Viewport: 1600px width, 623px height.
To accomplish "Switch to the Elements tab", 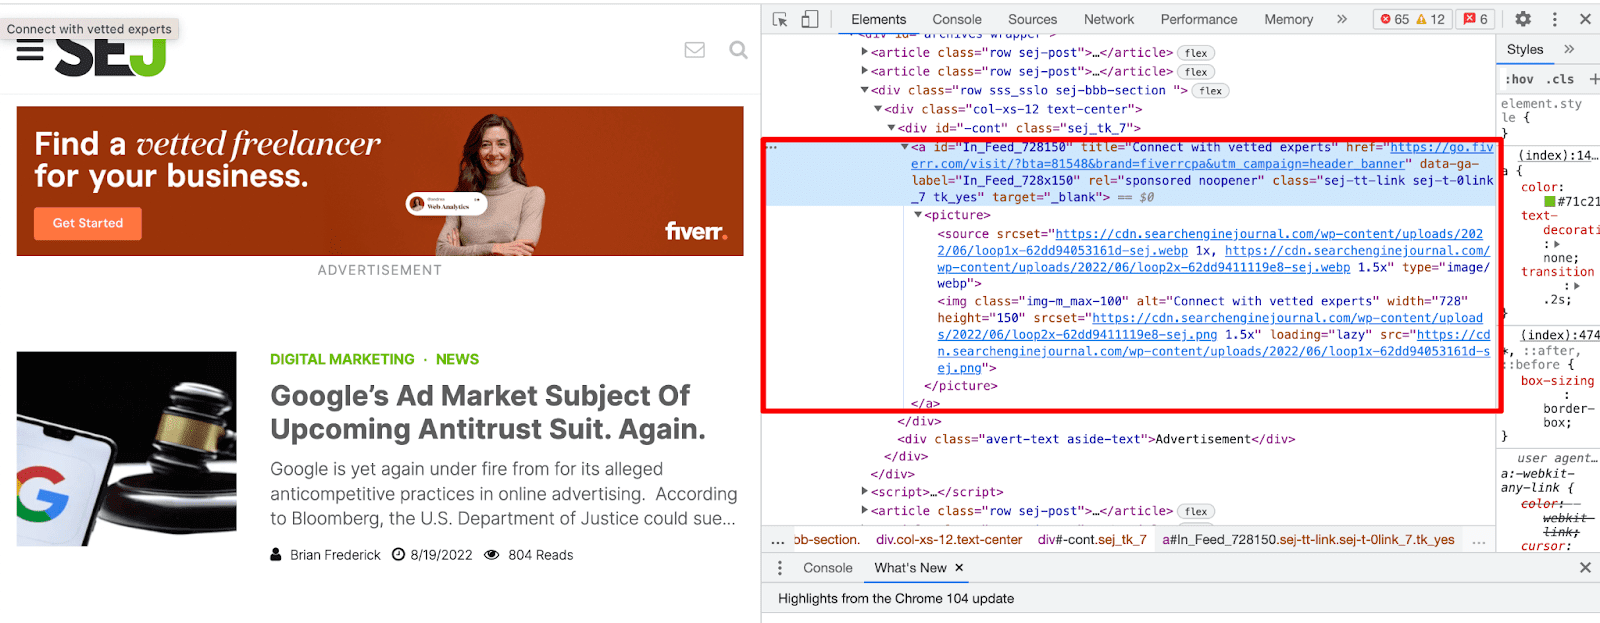I will coord(879,19).
